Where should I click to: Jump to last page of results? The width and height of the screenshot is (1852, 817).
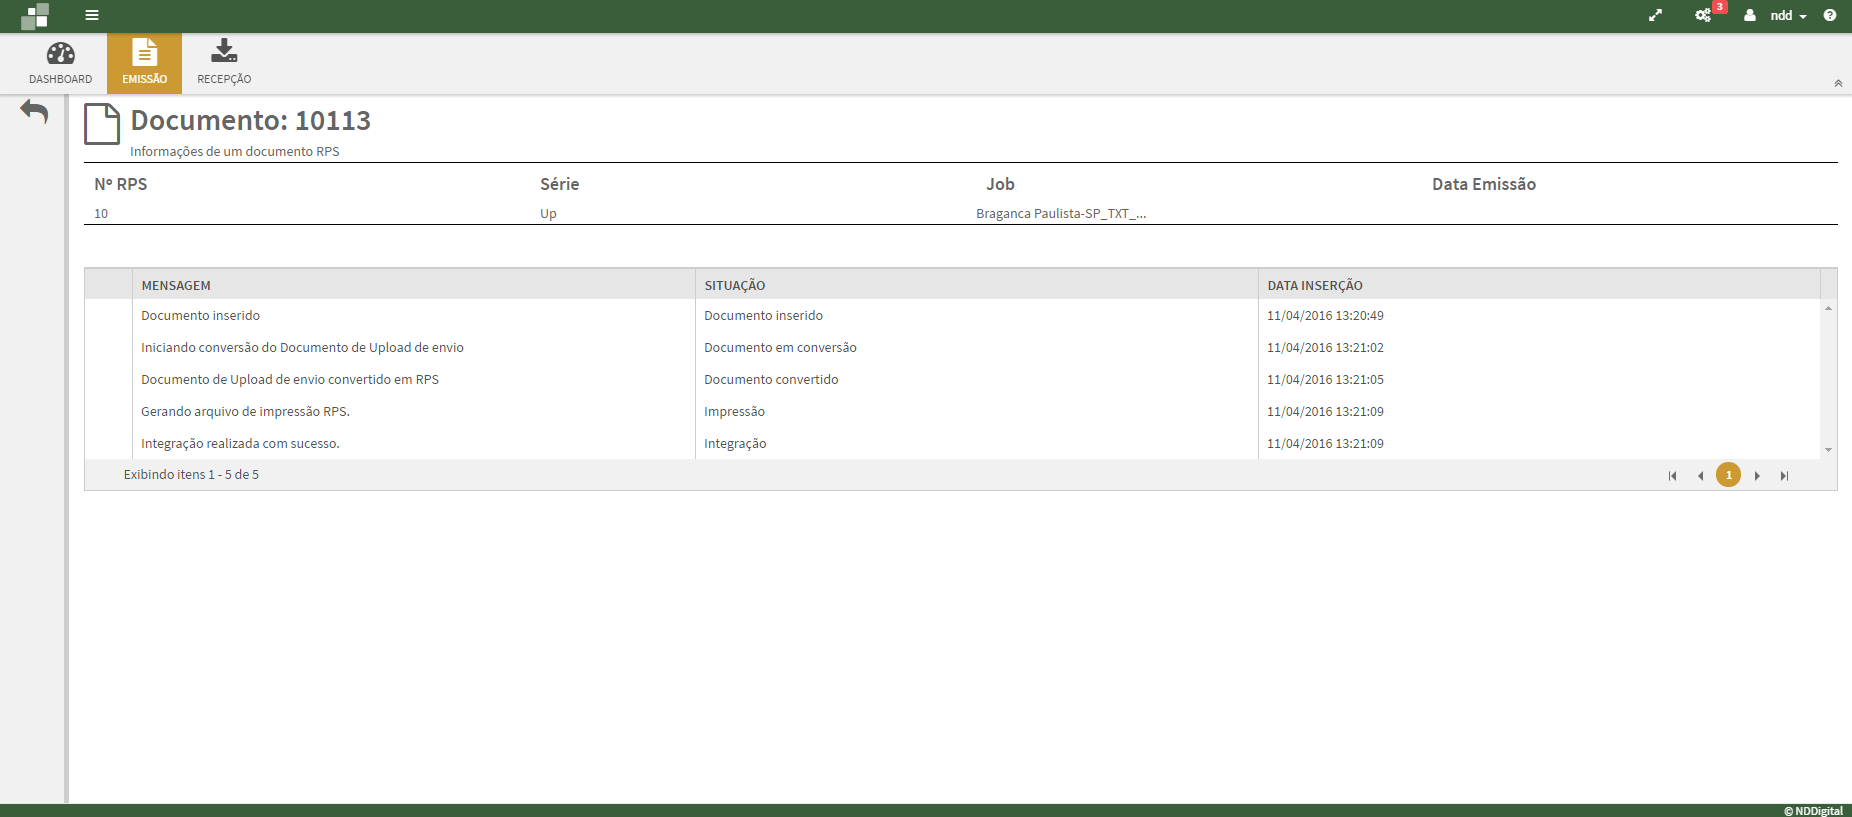point(1784,476)
